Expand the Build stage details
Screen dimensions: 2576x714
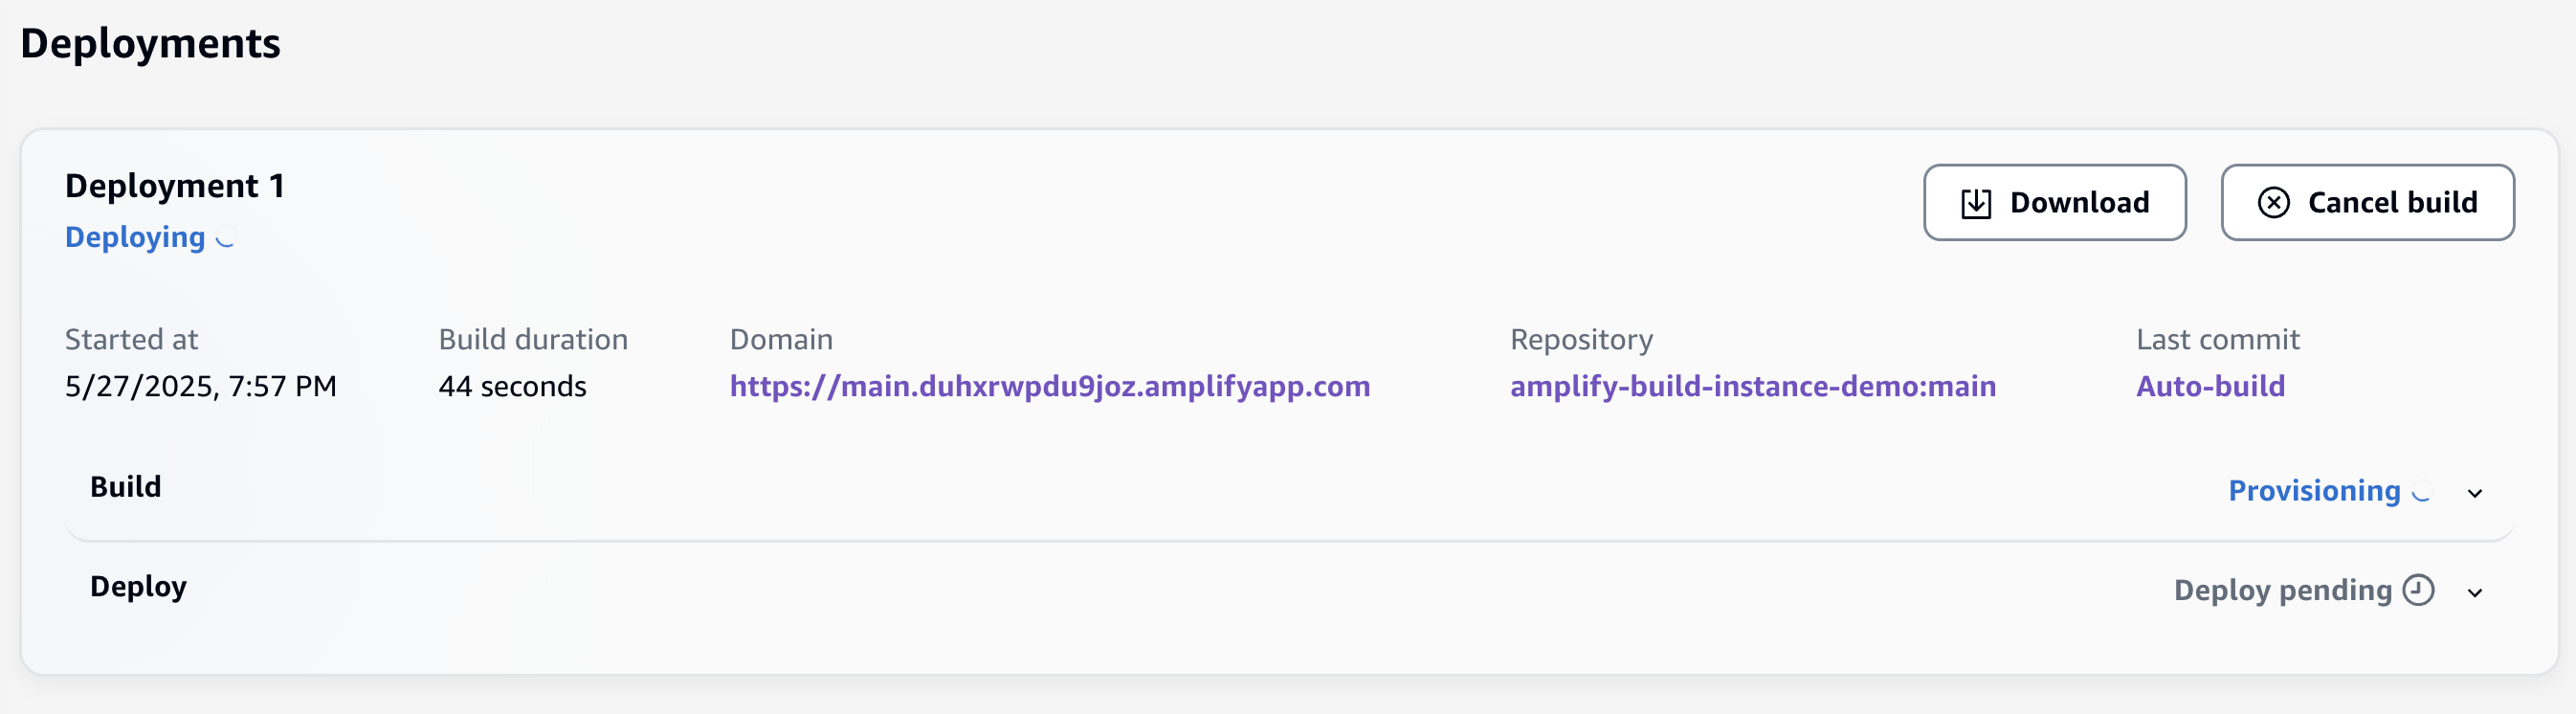tap(2475, 492)
